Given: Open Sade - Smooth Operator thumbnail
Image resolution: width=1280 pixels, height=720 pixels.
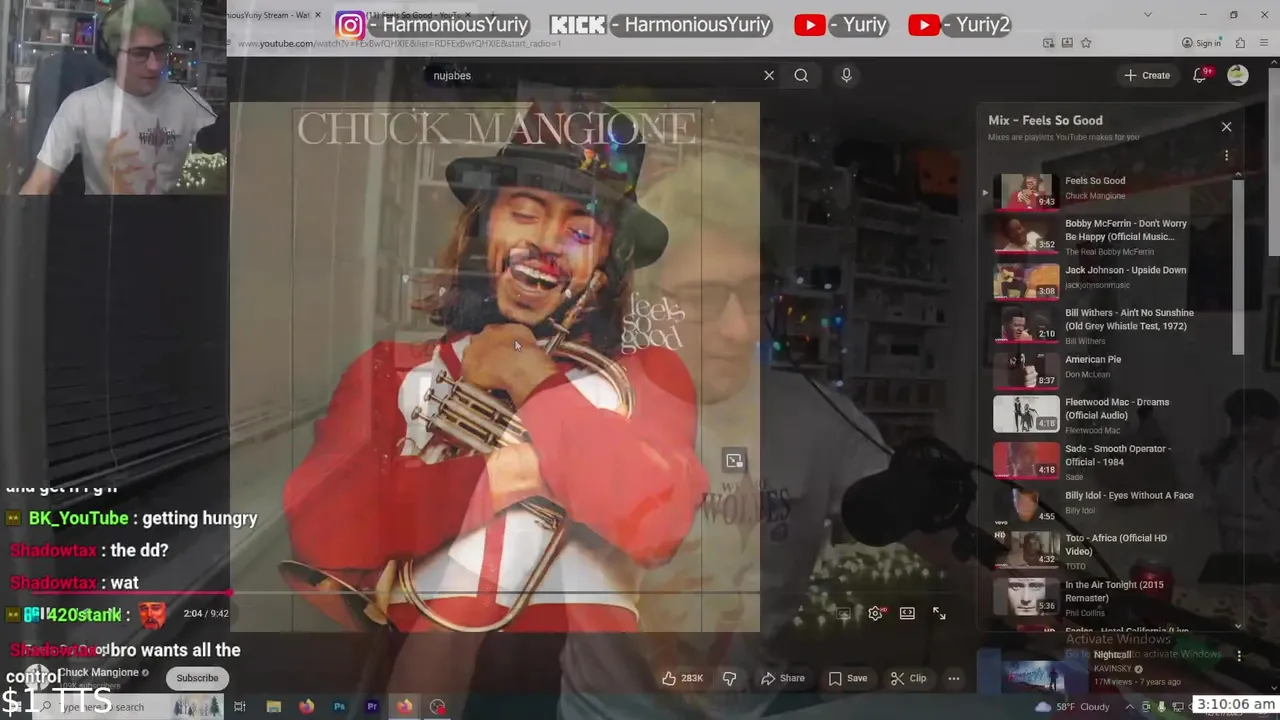Looking at the screenshot, I should tap(1026, 460).
